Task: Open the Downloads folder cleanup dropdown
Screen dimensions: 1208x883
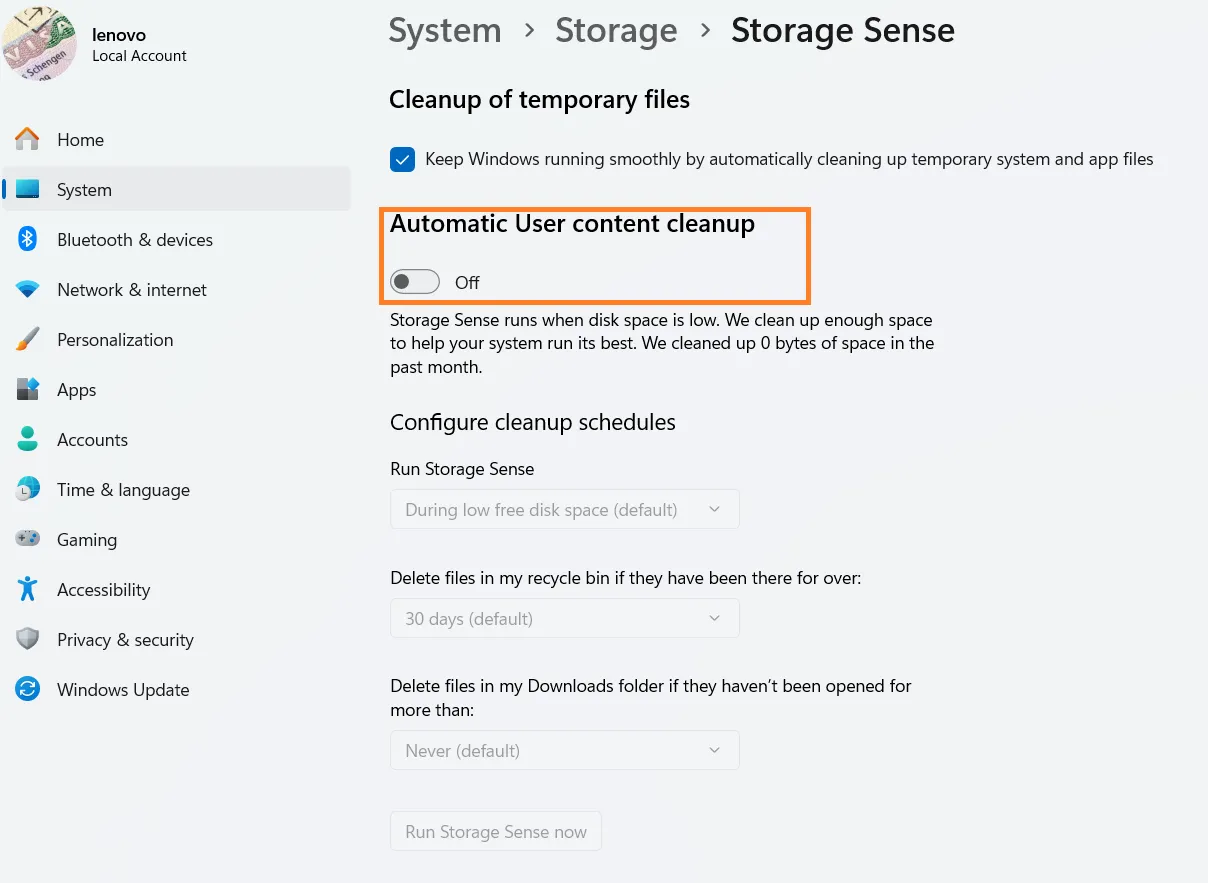Action: [564, 750]
